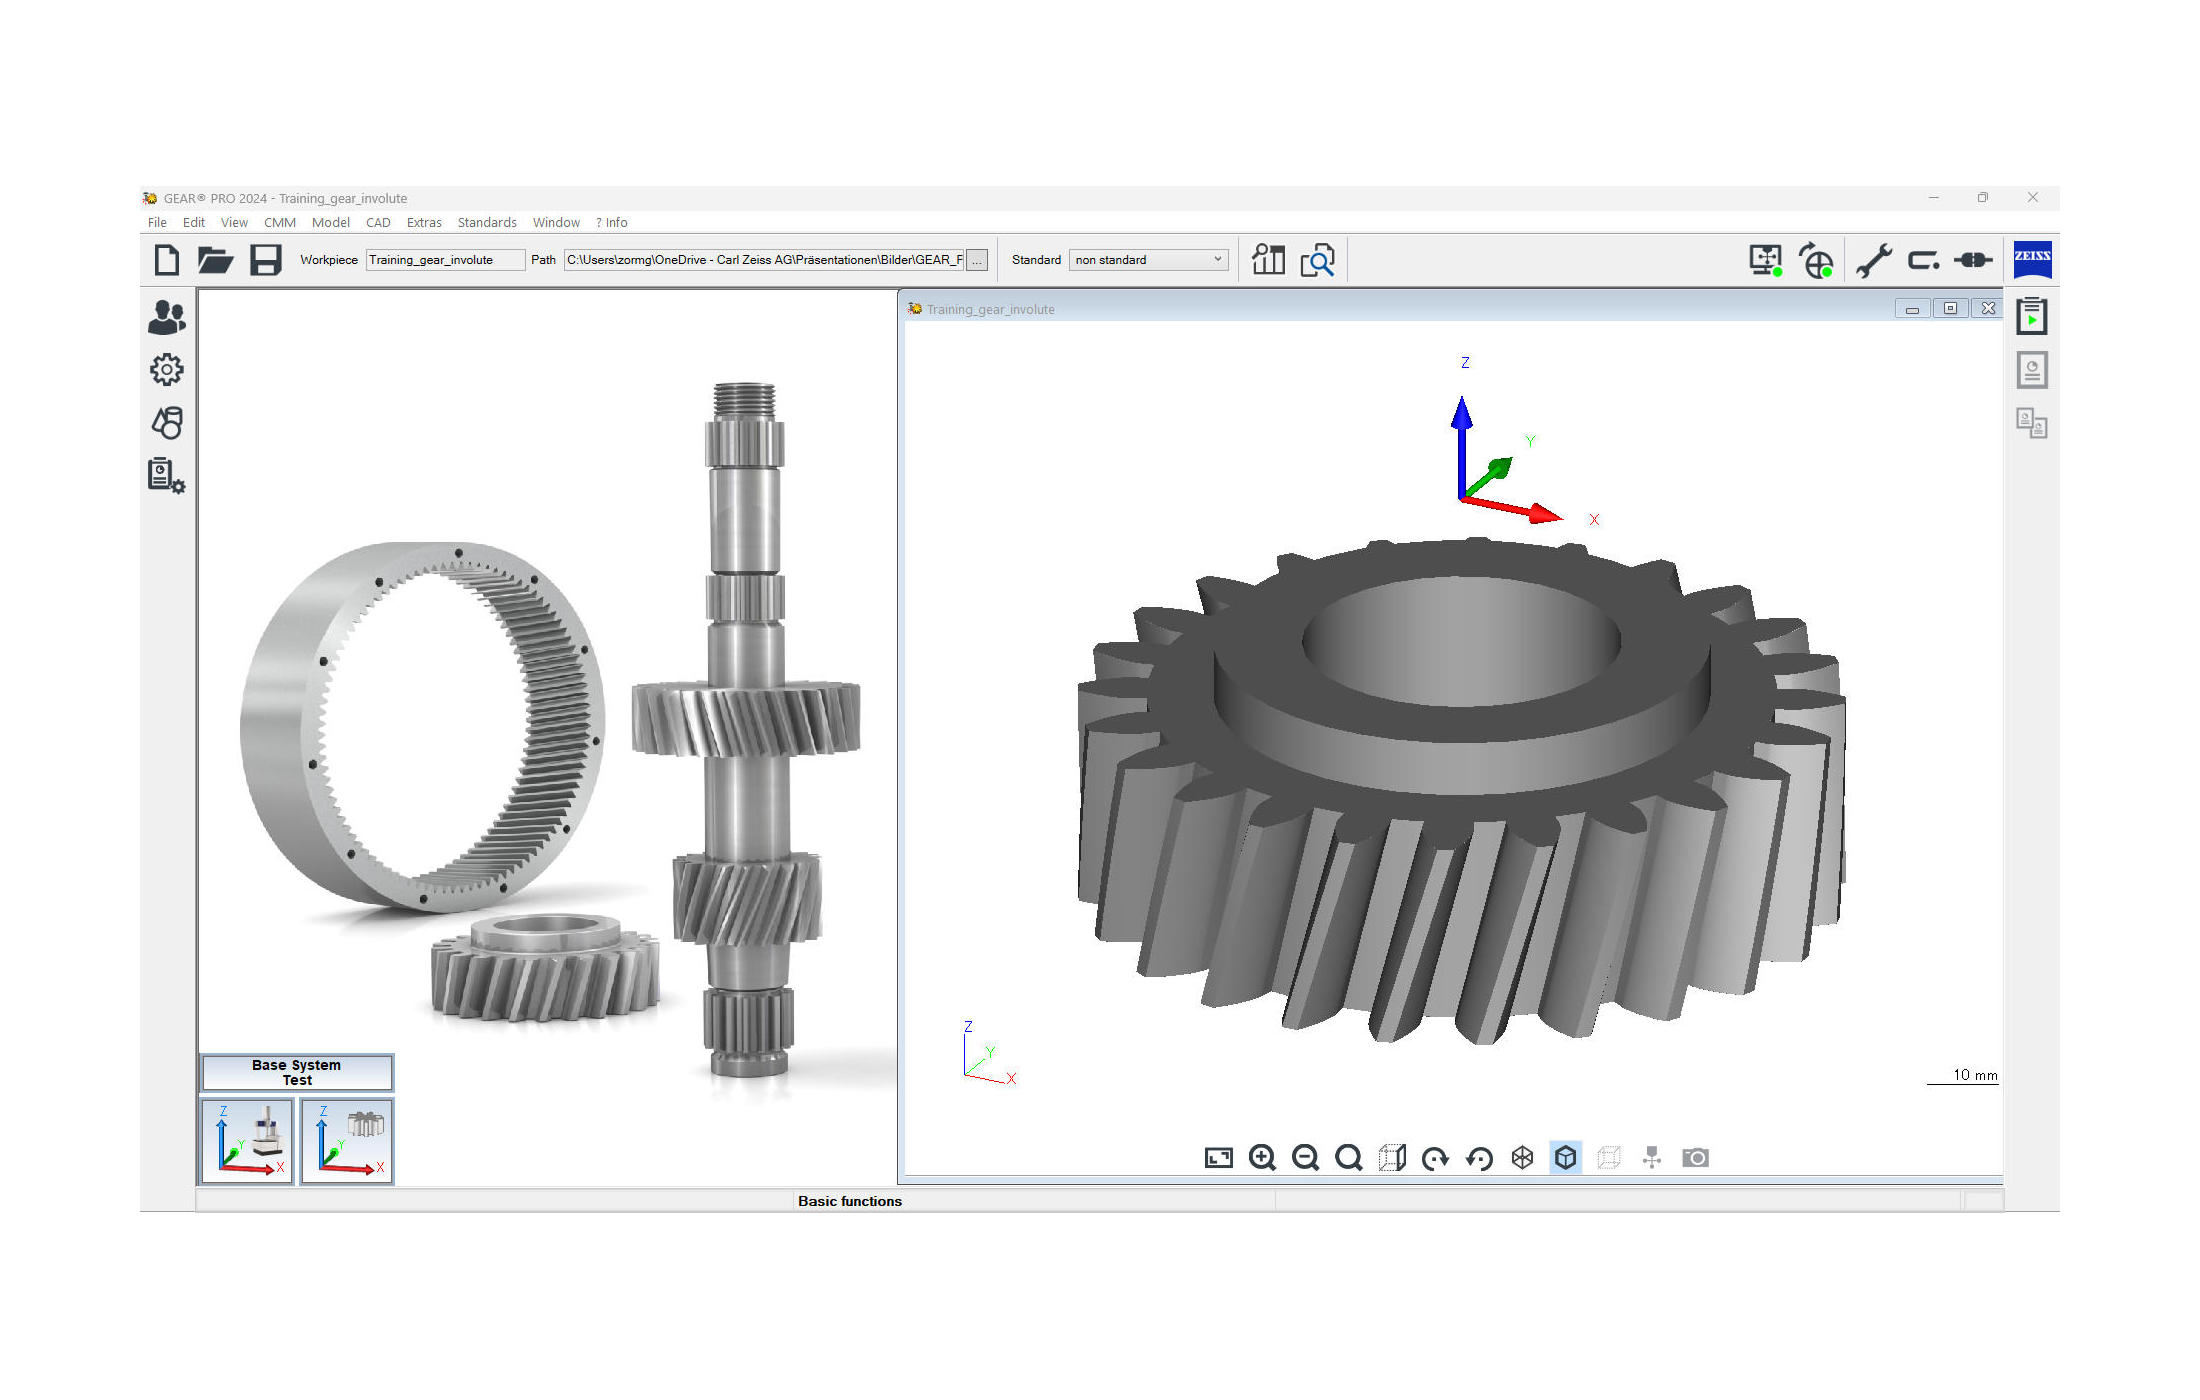This screenshot has width=2200, height=1400.
Task: Click the new workpiece document icon
Action: pyautogui.click(x=167, y=260)
